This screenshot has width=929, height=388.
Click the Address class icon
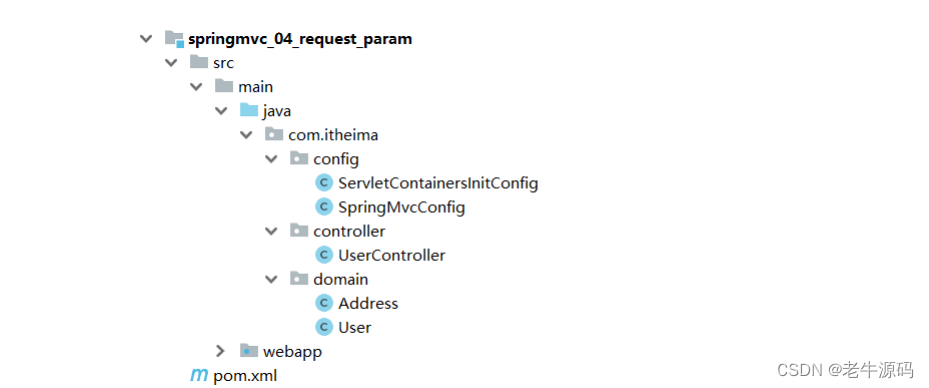[x=323, y=303]
